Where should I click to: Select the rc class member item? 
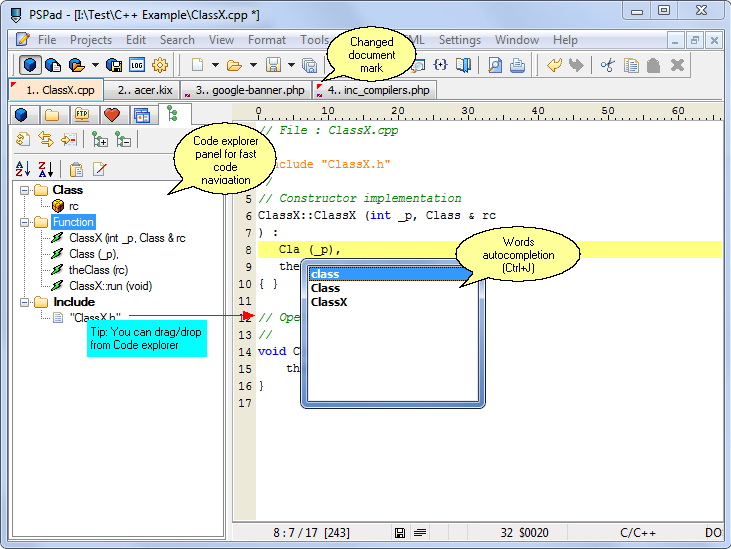[x=73, y=206]
